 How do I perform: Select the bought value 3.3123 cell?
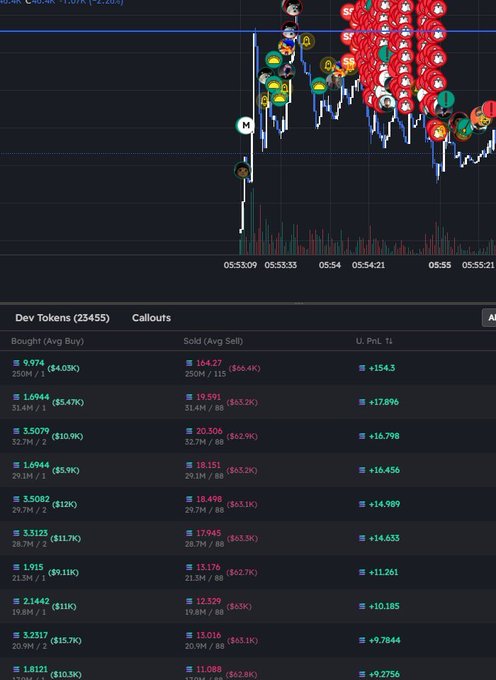pos(36,533)
